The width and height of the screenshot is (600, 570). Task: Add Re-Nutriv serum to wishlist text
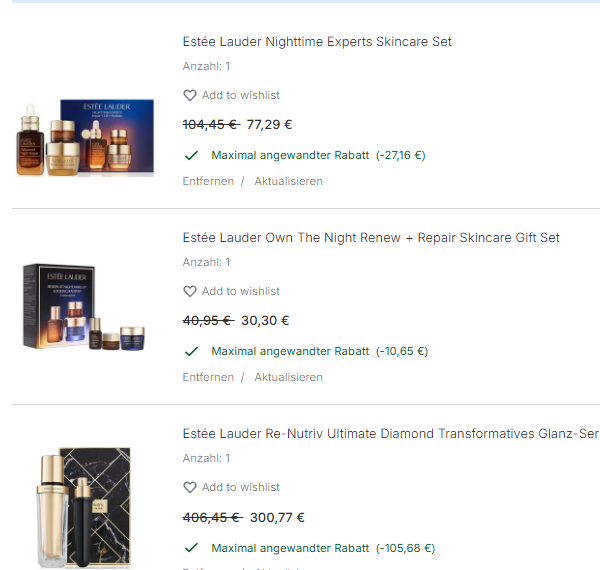pyautogui.click(x=241, y=487)
